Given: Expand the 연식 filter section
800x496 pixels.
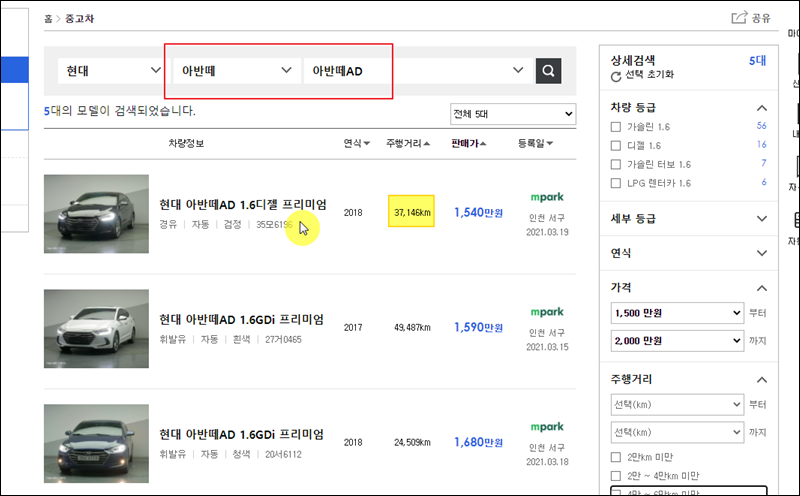Looking at the screenshot, I should [x=762, y=253].
